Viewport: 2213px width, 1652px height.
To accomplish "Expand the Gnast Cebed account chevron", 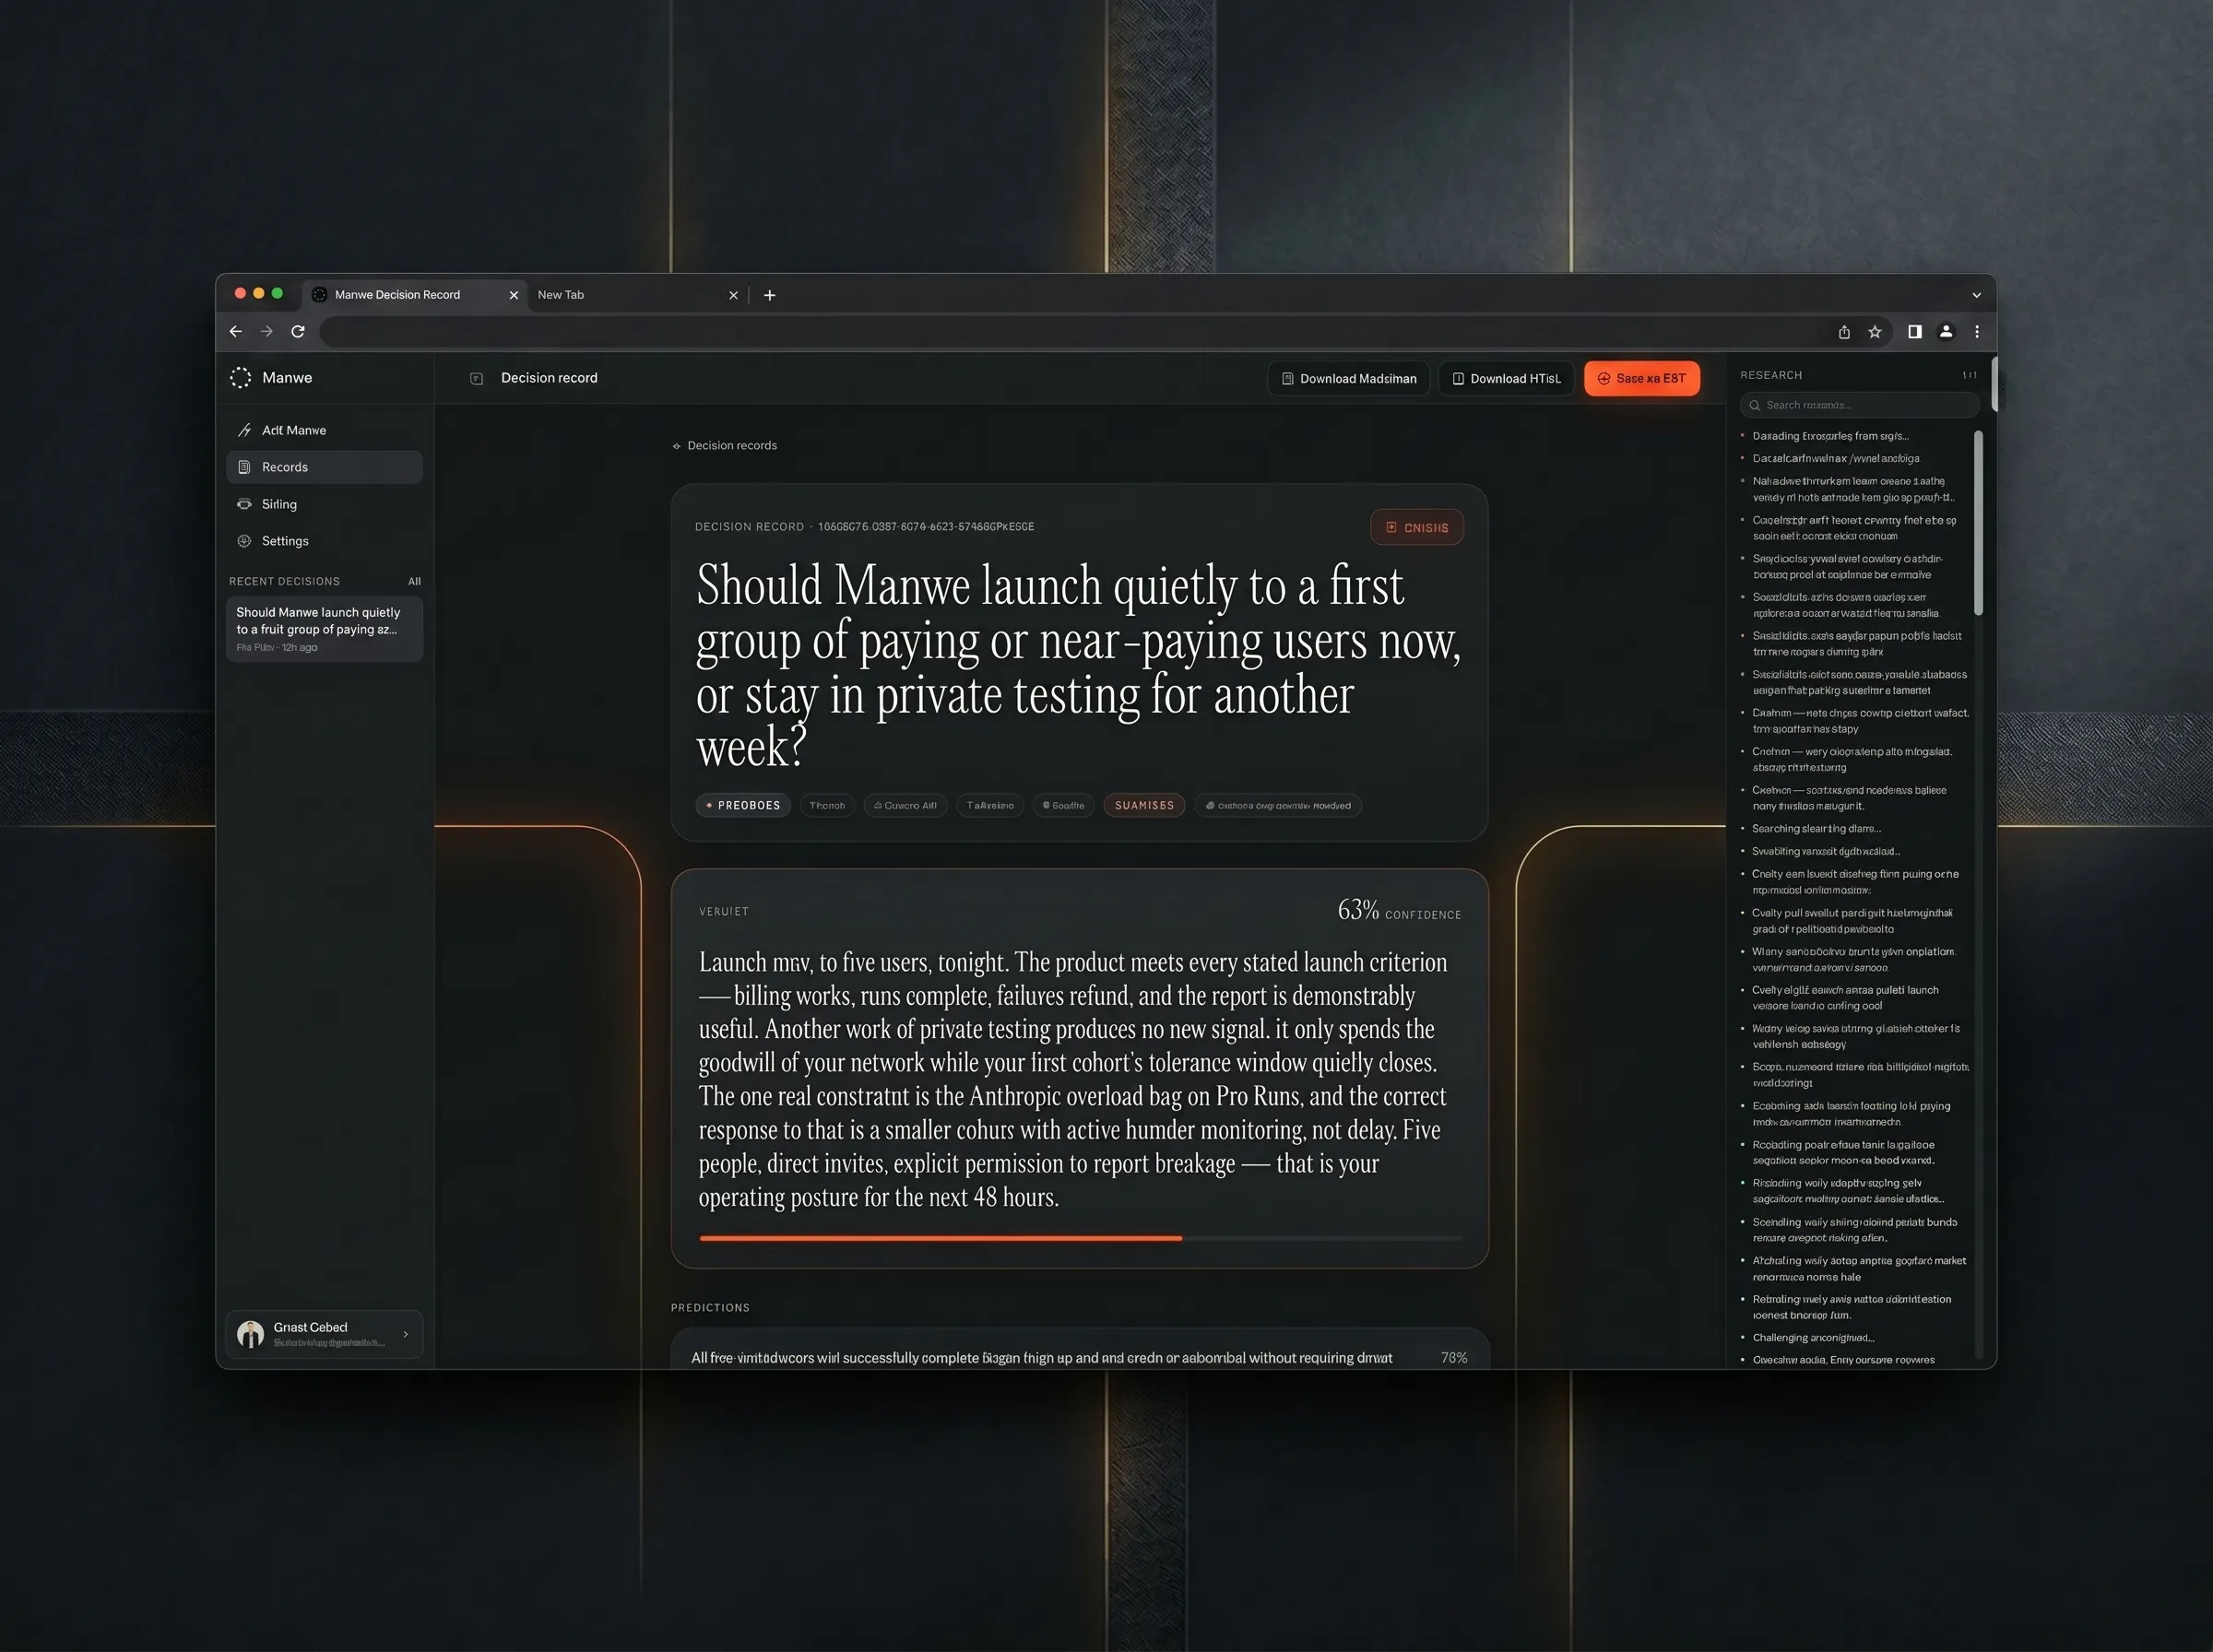I will pos(405,1334).
